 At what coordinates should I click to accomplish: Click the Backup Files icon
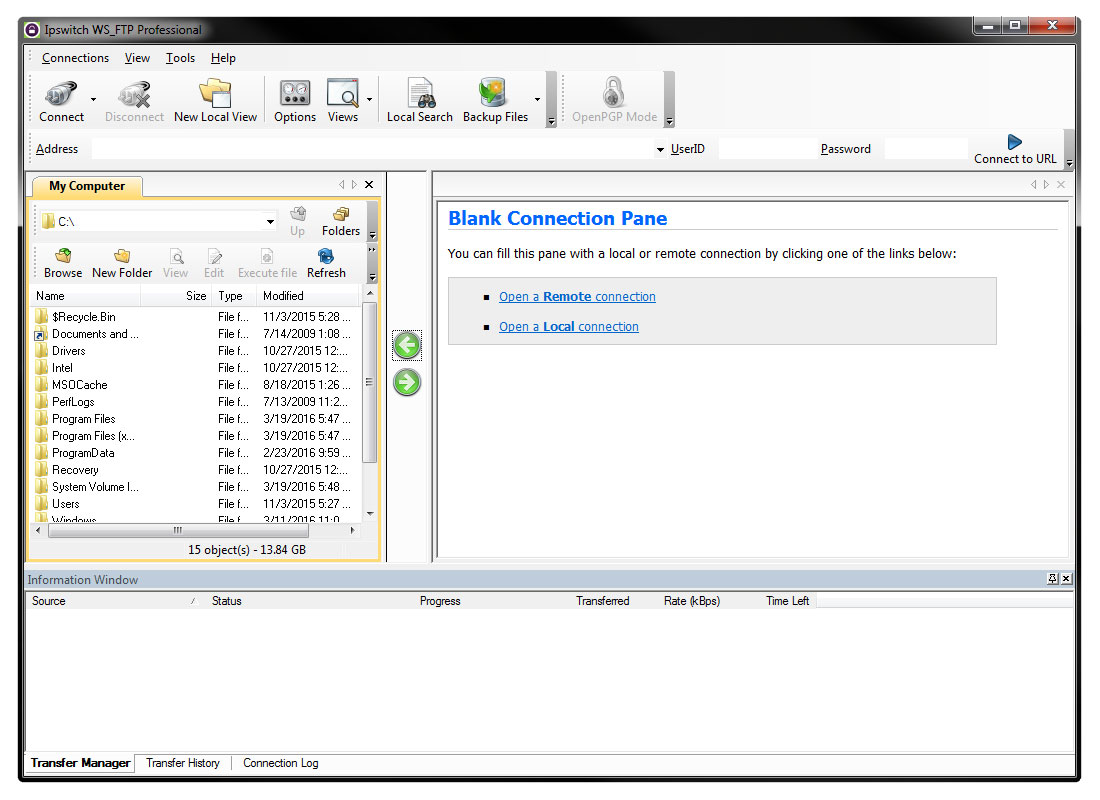click(495, 100)
